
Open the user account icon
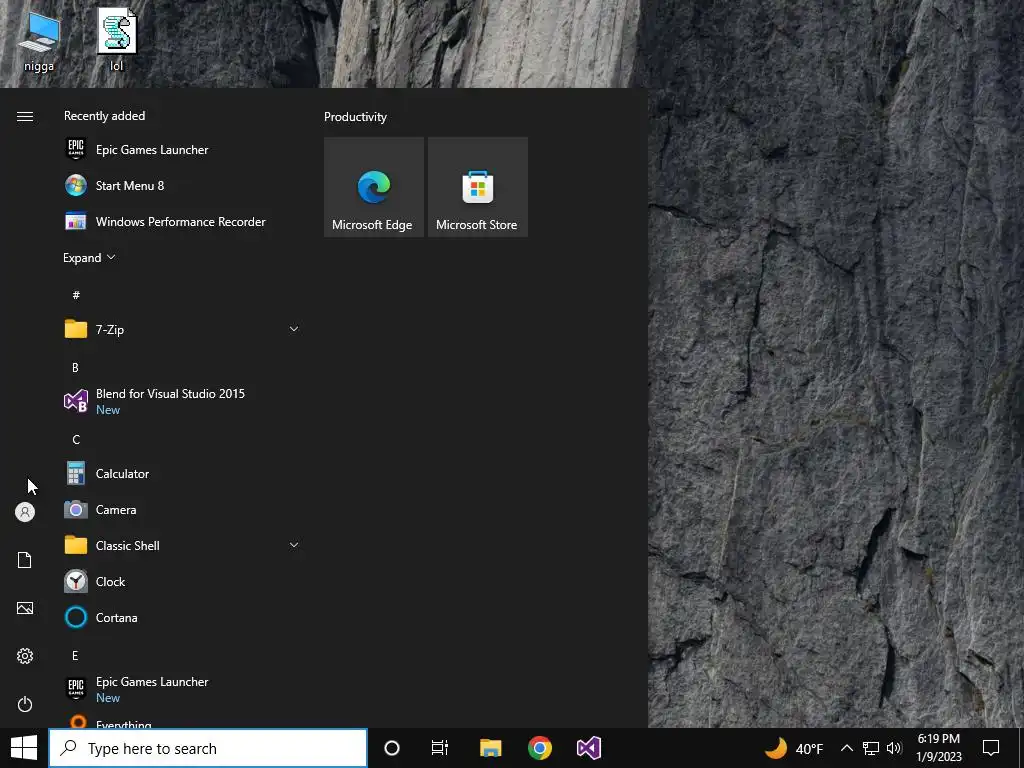coord(25,512)
